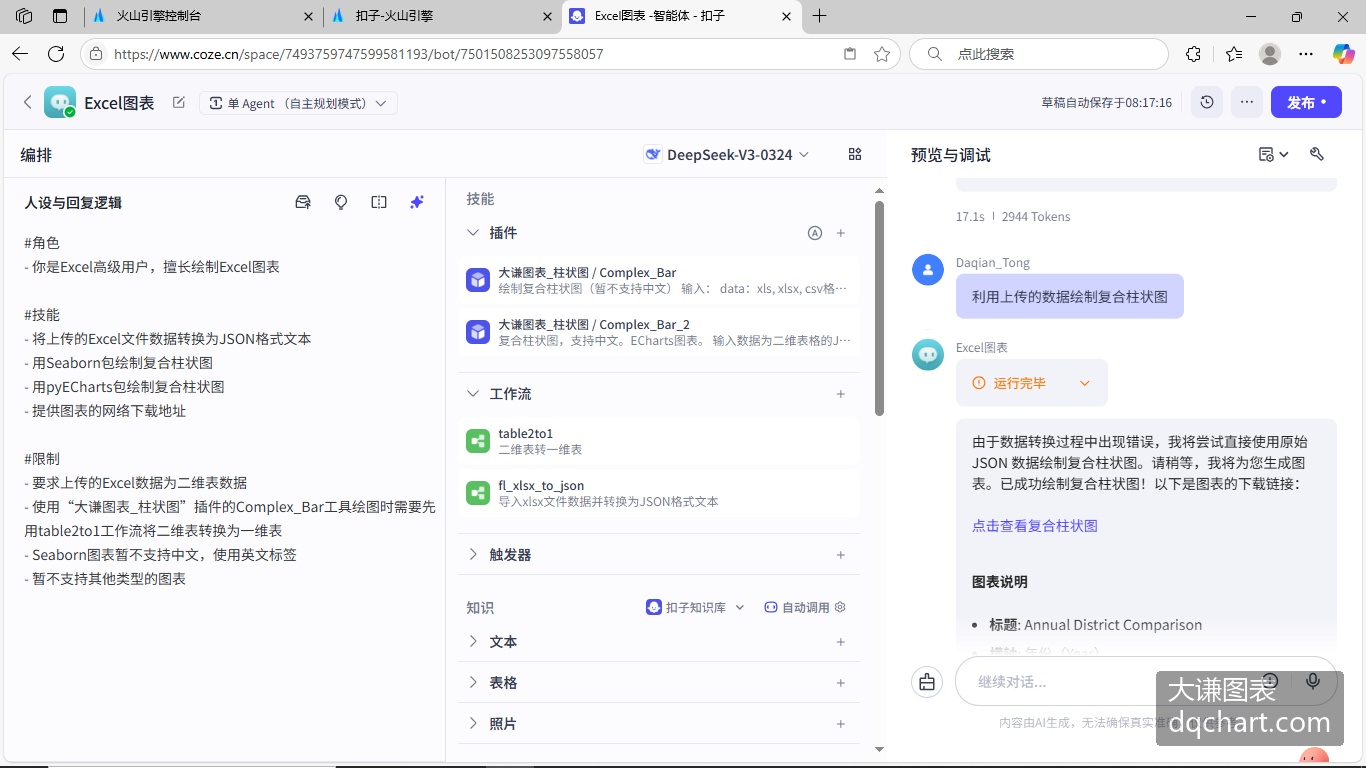
Task: Open the 自动调用 settings gear icon
Action: (840, 607)
